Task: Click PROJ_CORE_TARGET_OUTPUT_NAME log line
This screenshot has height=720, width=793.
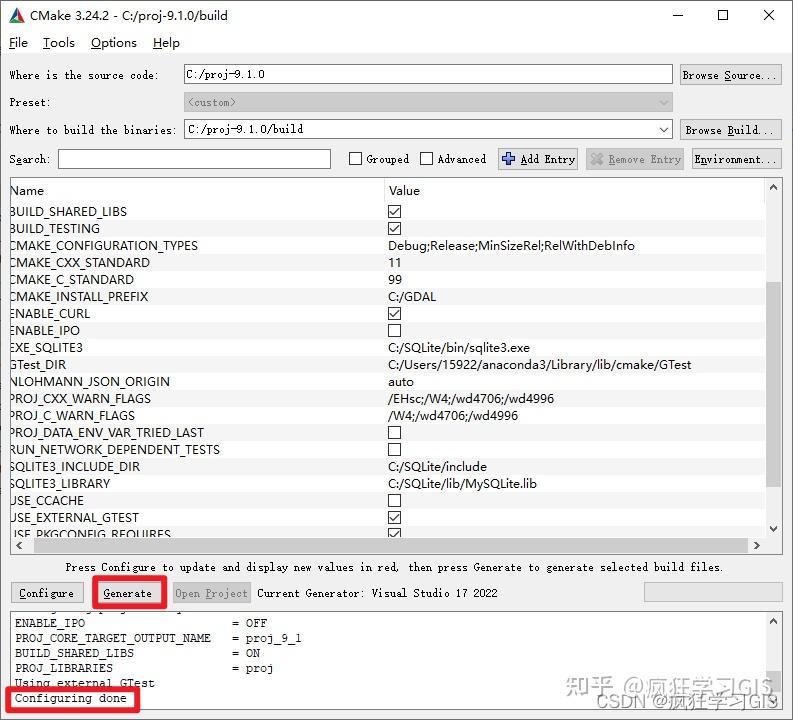Action: [158, 638]
